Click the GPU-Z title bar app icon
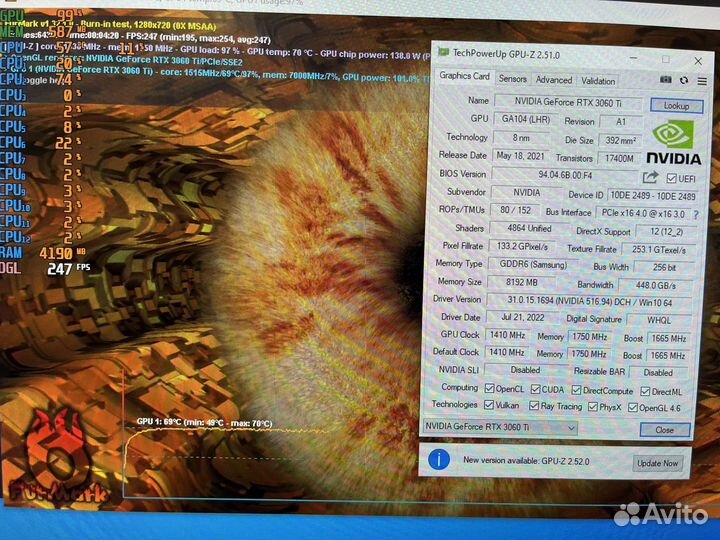Image resolution: width=720 pixels, height=540 pixels. (442, 53)
